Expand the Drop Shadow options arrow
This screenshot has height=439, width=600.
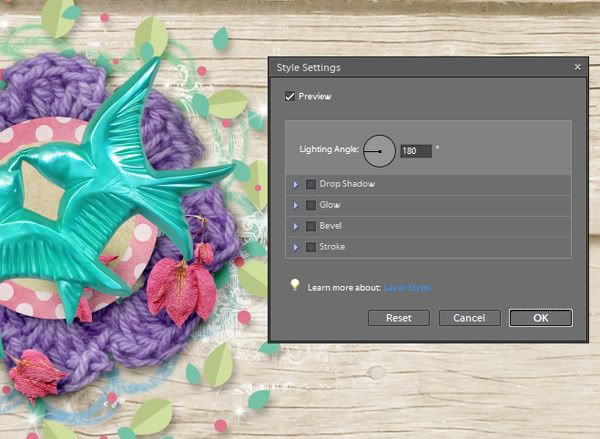295,184
